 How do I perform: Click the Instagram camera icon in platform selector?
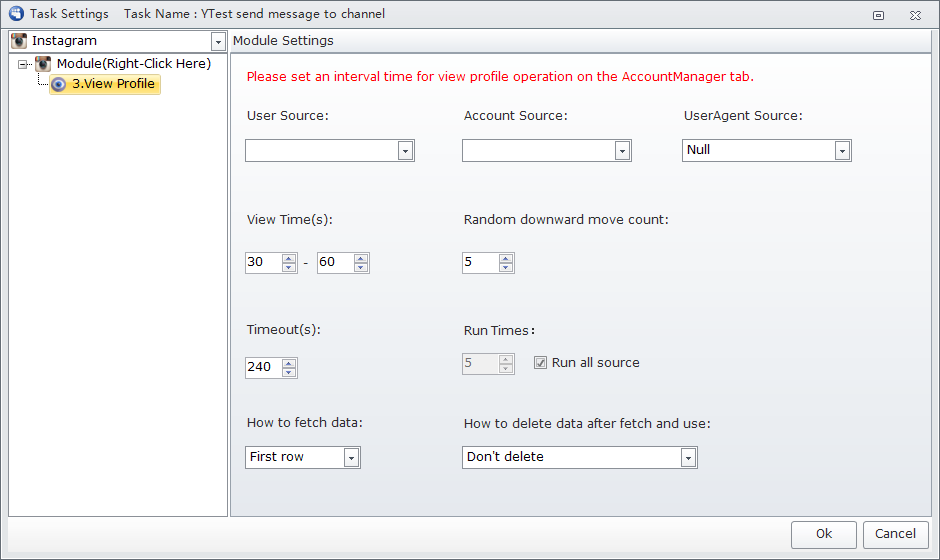point(19,41)
